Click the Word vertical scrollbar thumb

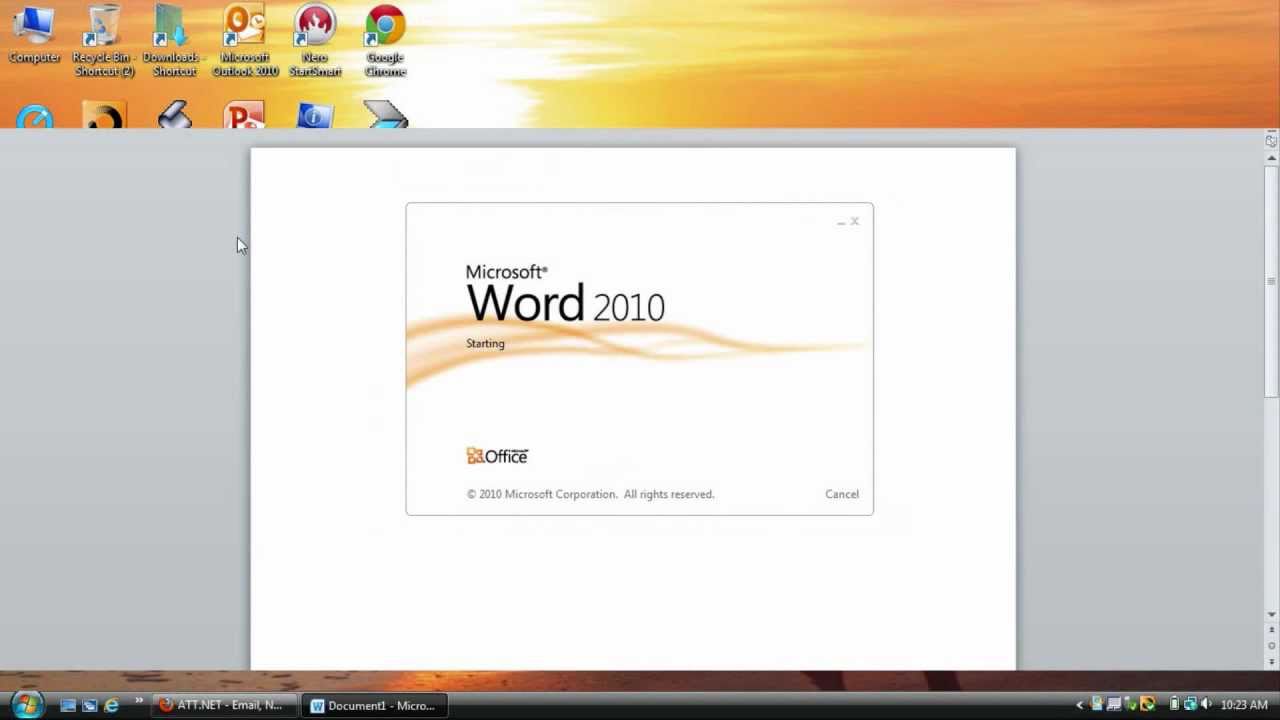pos(1271,282)
